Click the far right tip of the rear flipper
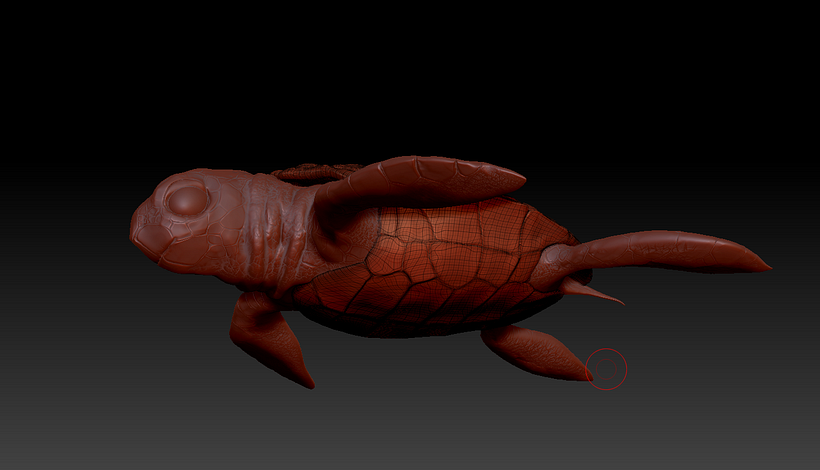This screenshot has width=820, height=470. (765, 267)
